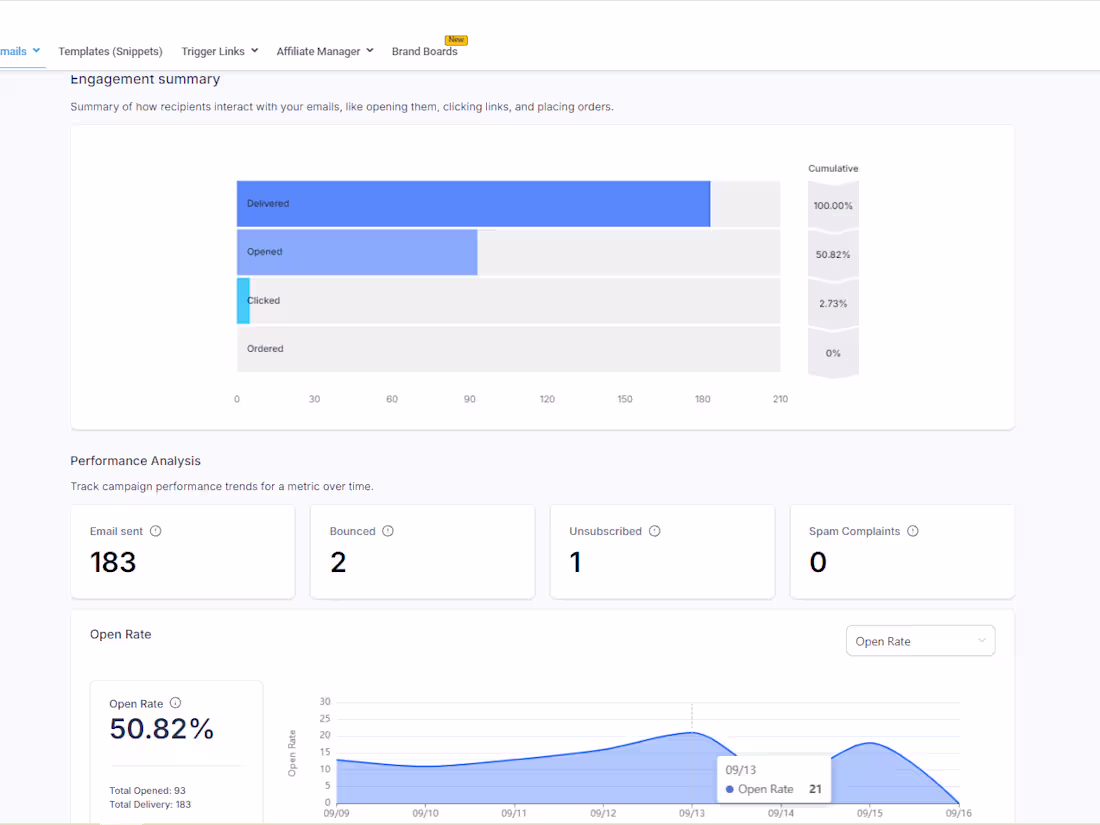Click the Bounced metric info icon

(388, 531)
